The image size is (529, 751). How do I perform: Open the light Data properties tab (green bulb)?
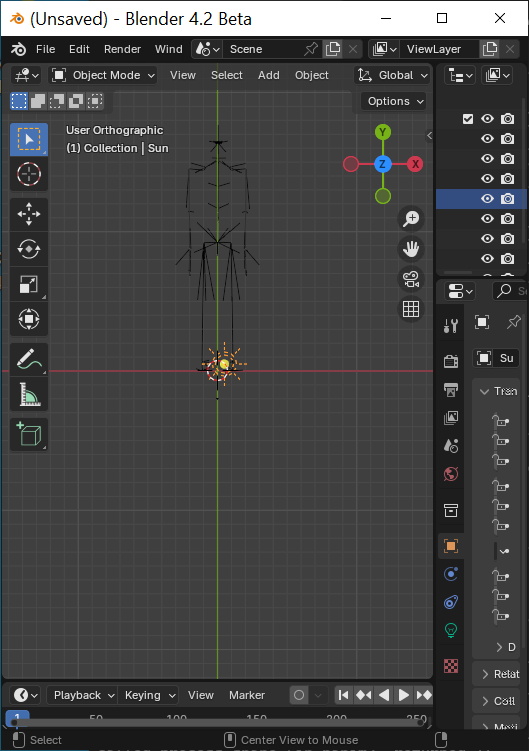point(451,630)
